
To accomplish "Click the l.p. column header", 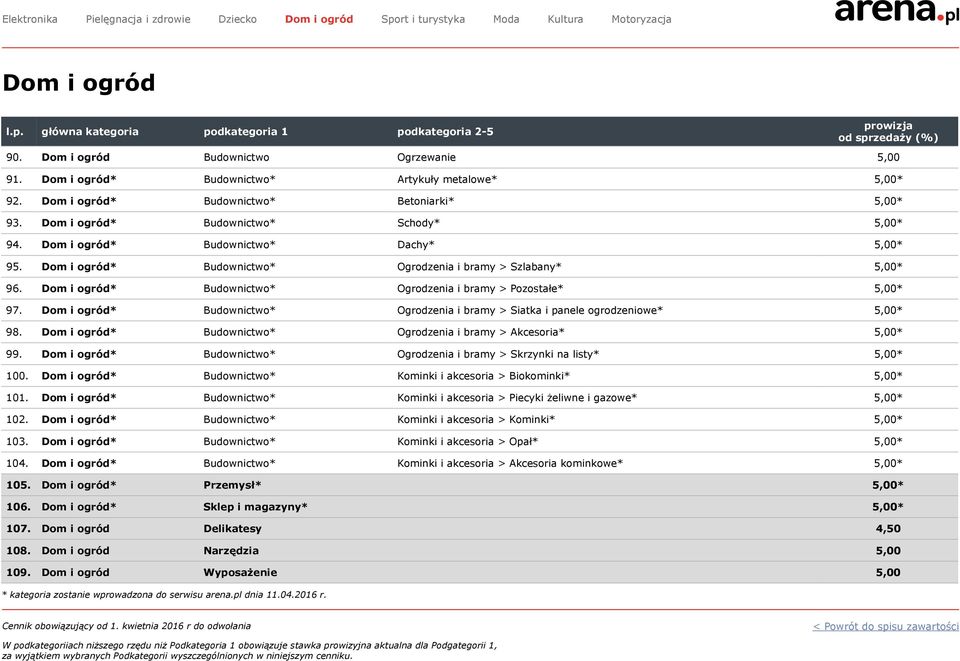I will (x=15, y=132).
